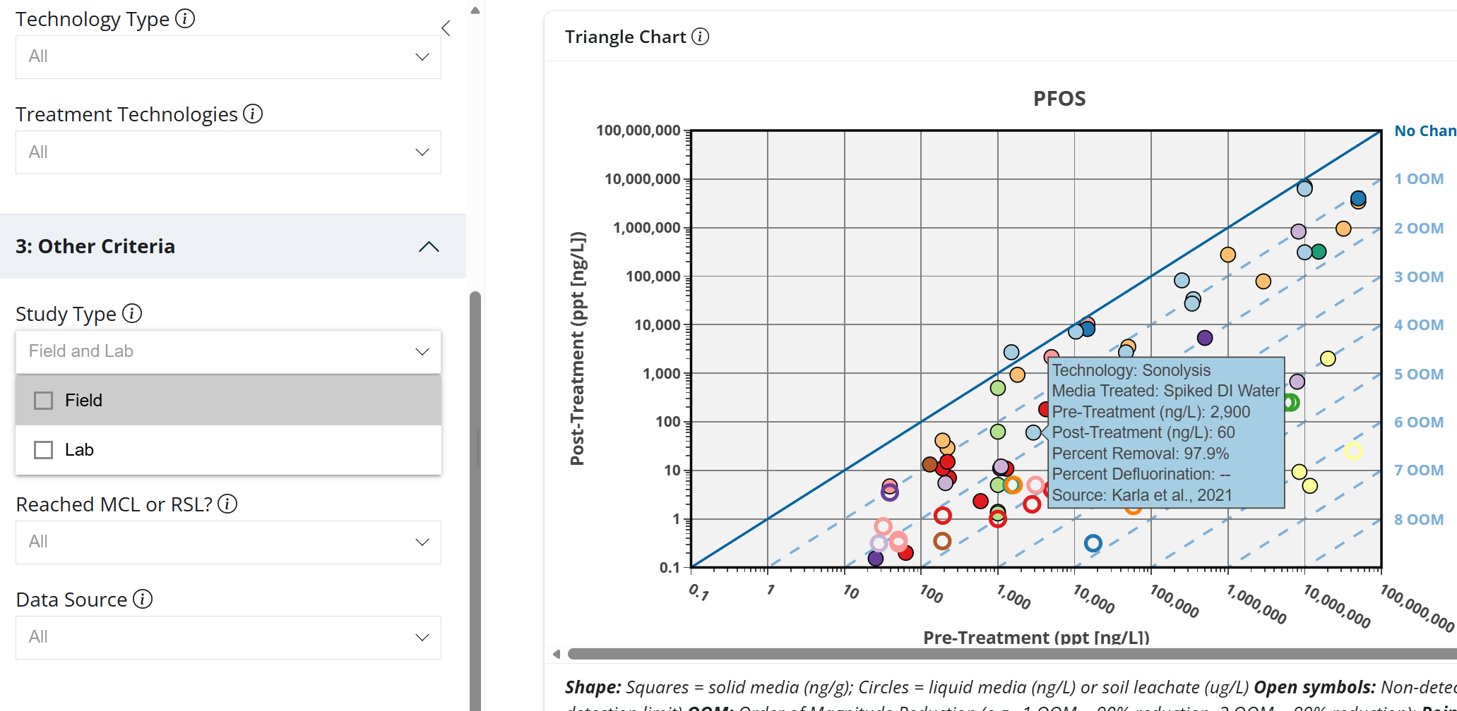Open the Data Source dropdown
This screenshot has width=1457, height=711.
pyautogui.click(x=228, y=637)
